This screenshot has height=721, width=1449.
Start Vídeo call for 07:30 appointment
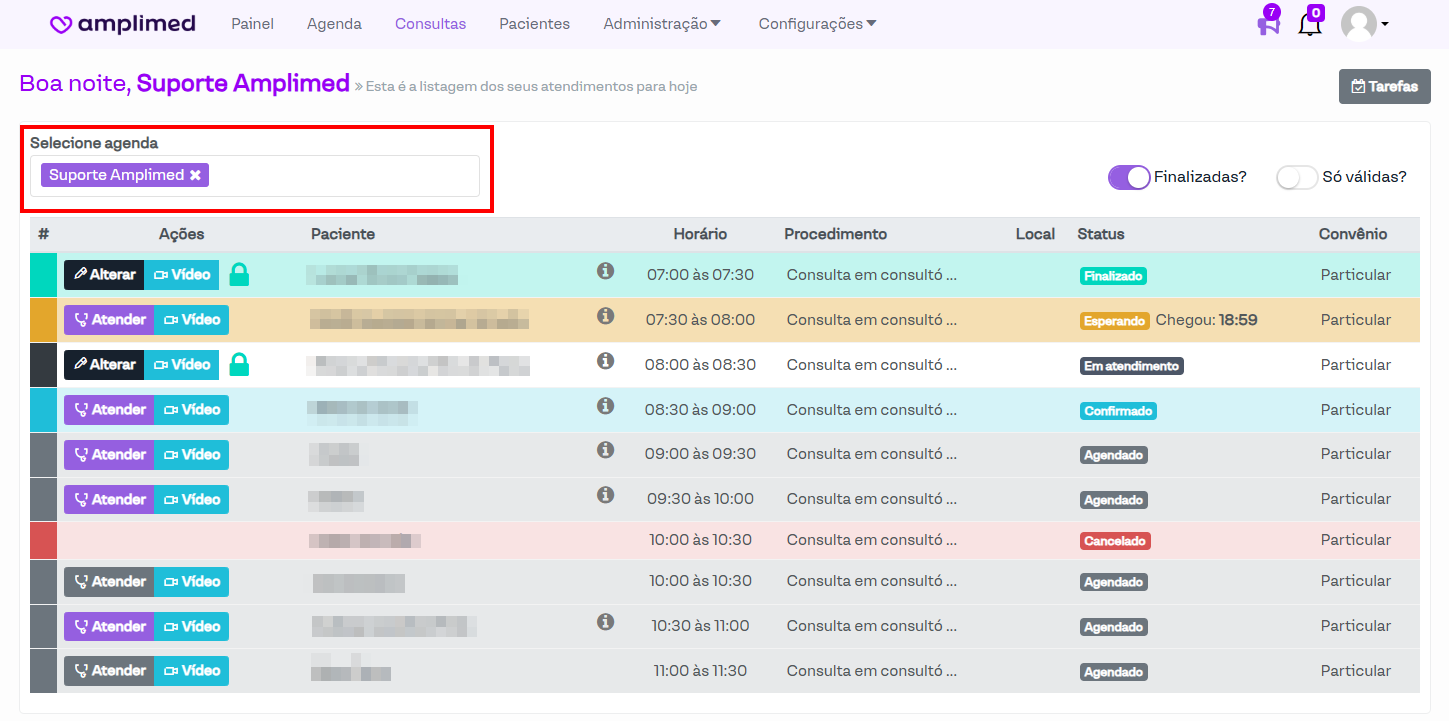click(191, 320)
